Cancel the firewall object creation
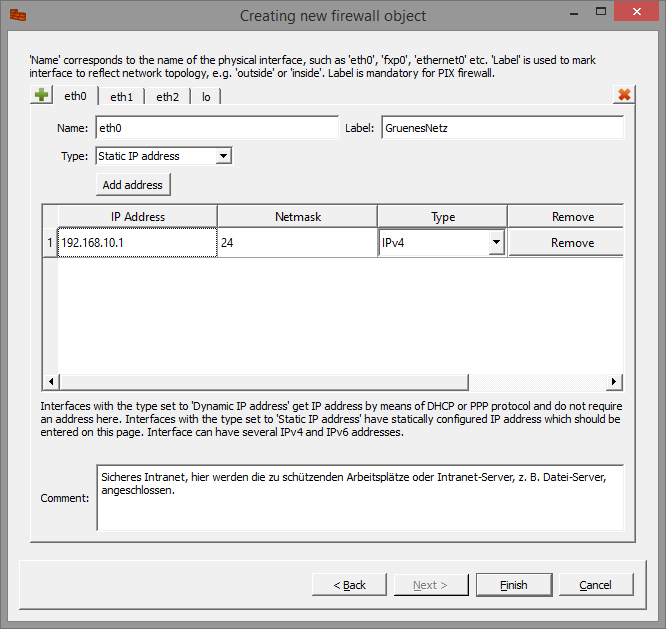Screen dimensions: 666x629 click(x=595, y=585)
